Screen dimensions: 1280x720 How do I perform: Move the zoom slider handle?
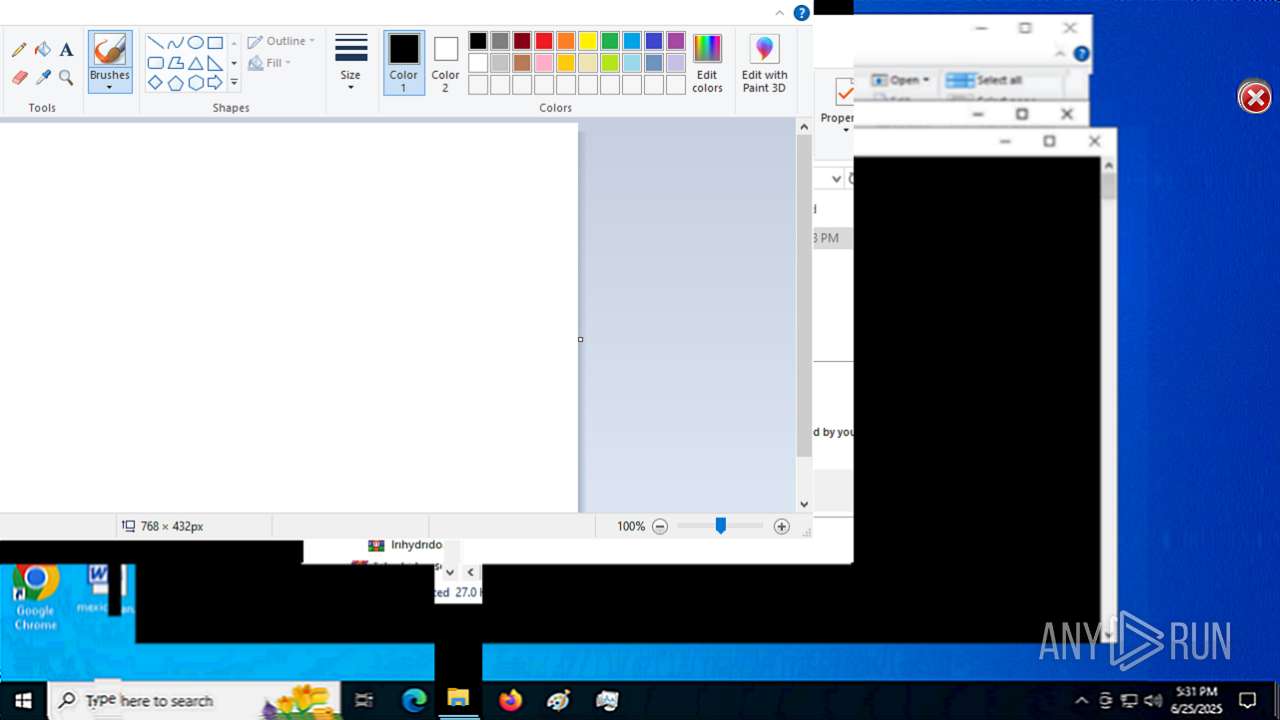720,526
